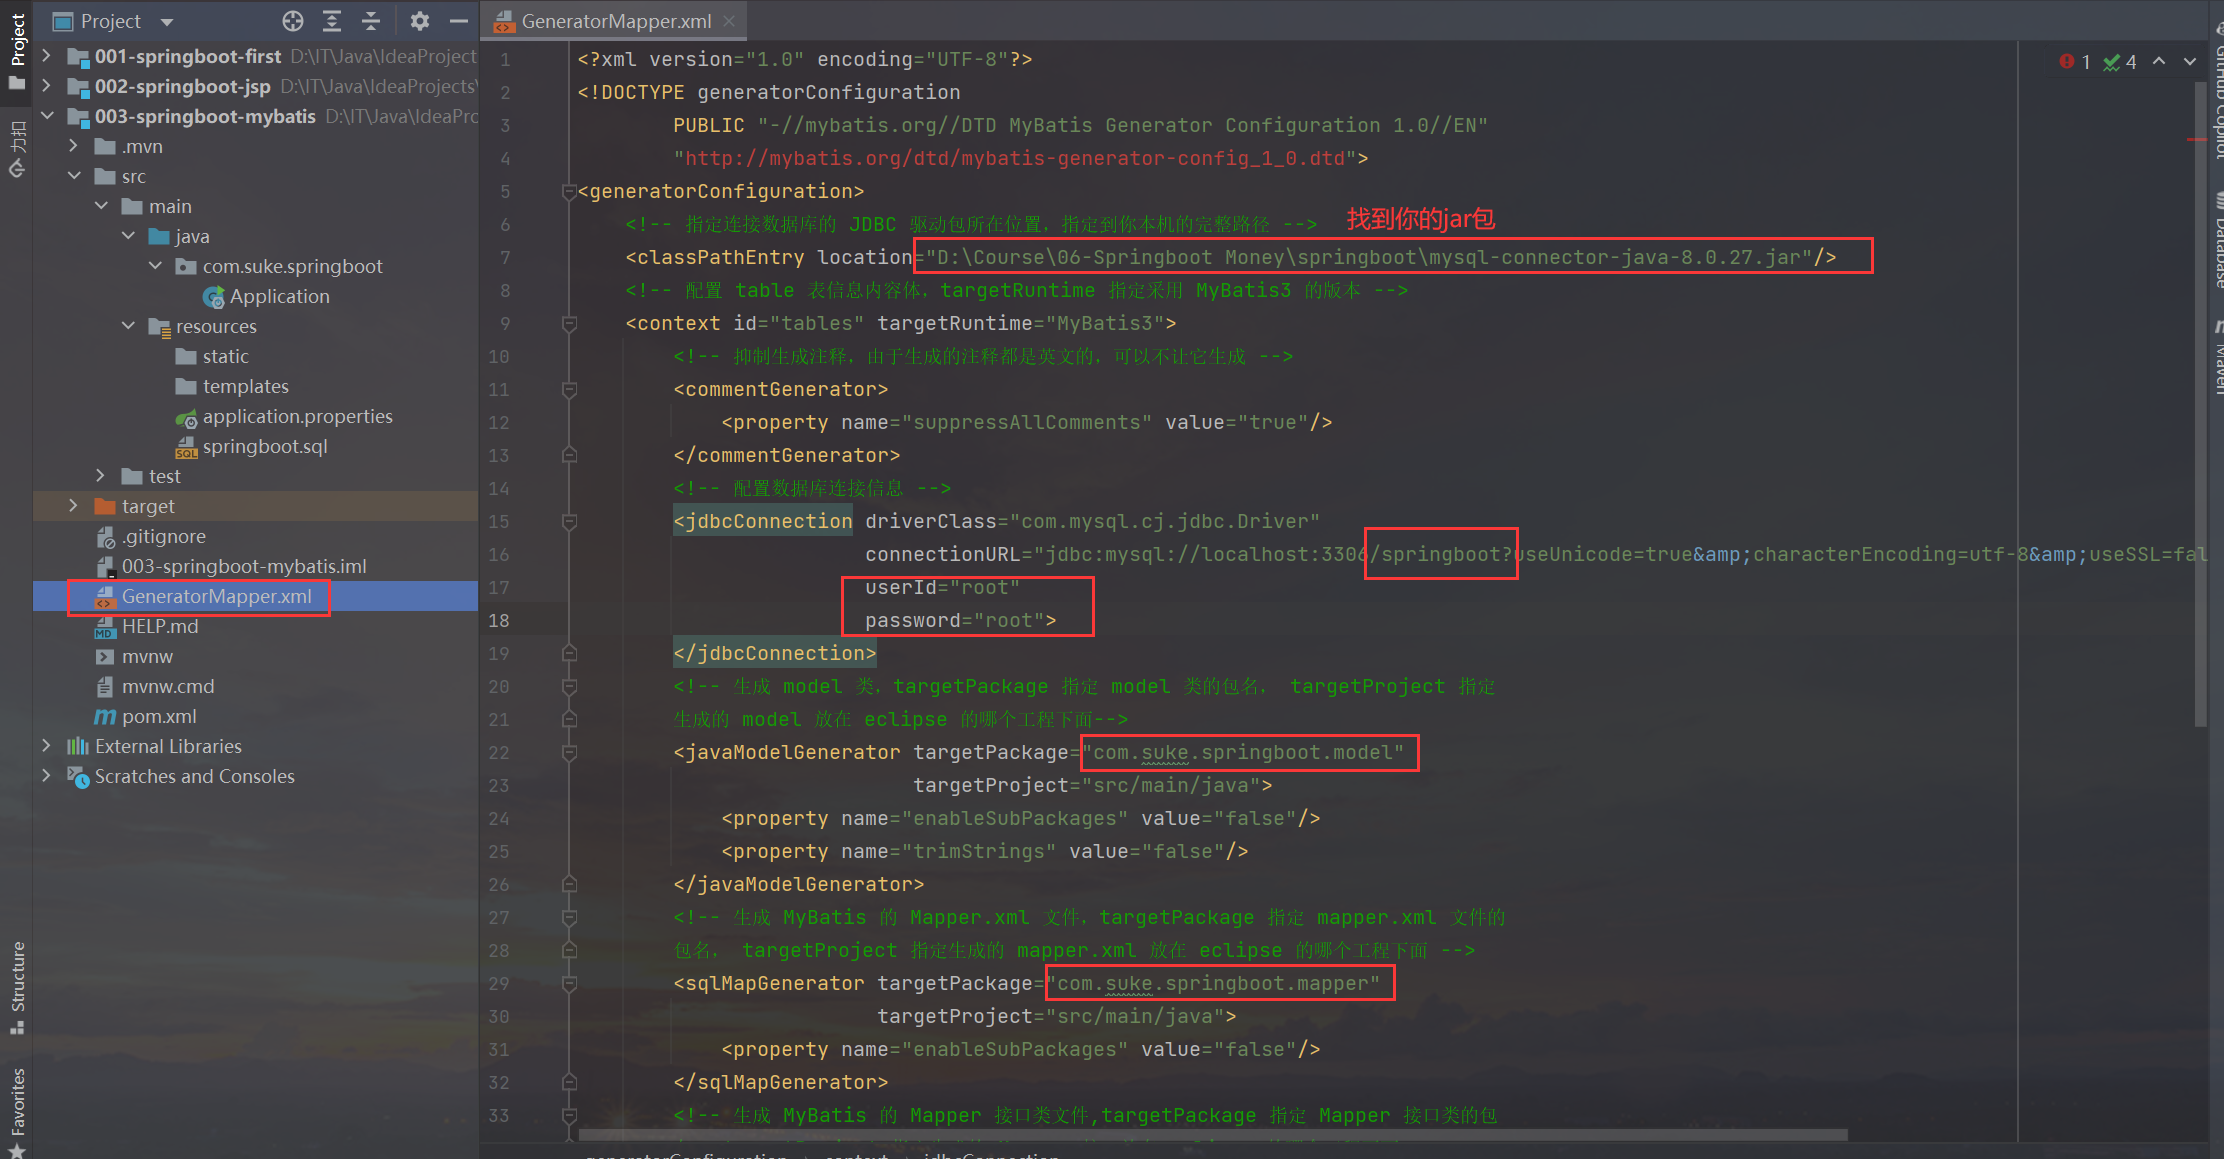Open Project panel settings gear
The width and height of the screenshot is (2224, 1159).
coord(420,21)
